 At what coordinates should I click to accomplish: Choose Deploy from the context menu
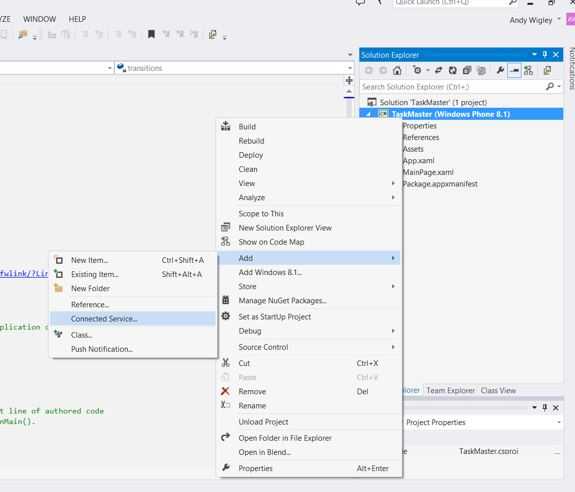coord(310,155)
